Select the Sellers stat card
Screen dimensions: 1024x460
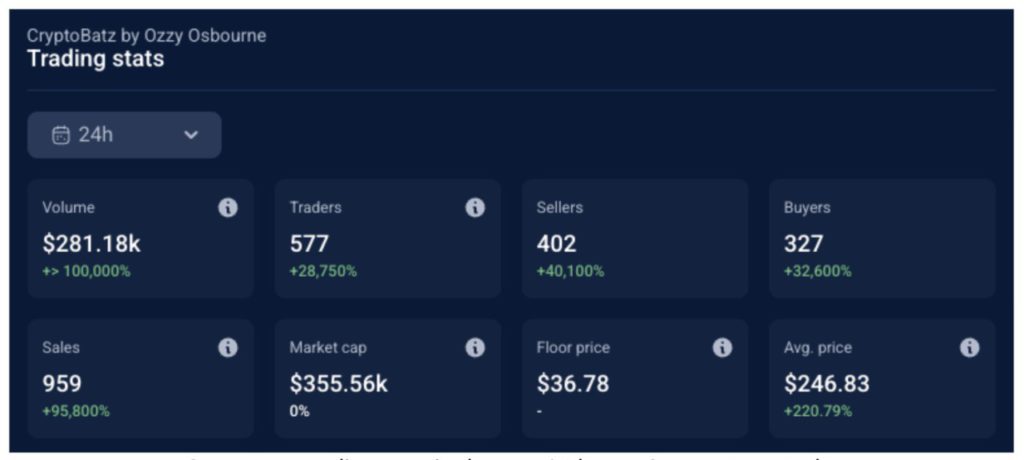(634, 238)
